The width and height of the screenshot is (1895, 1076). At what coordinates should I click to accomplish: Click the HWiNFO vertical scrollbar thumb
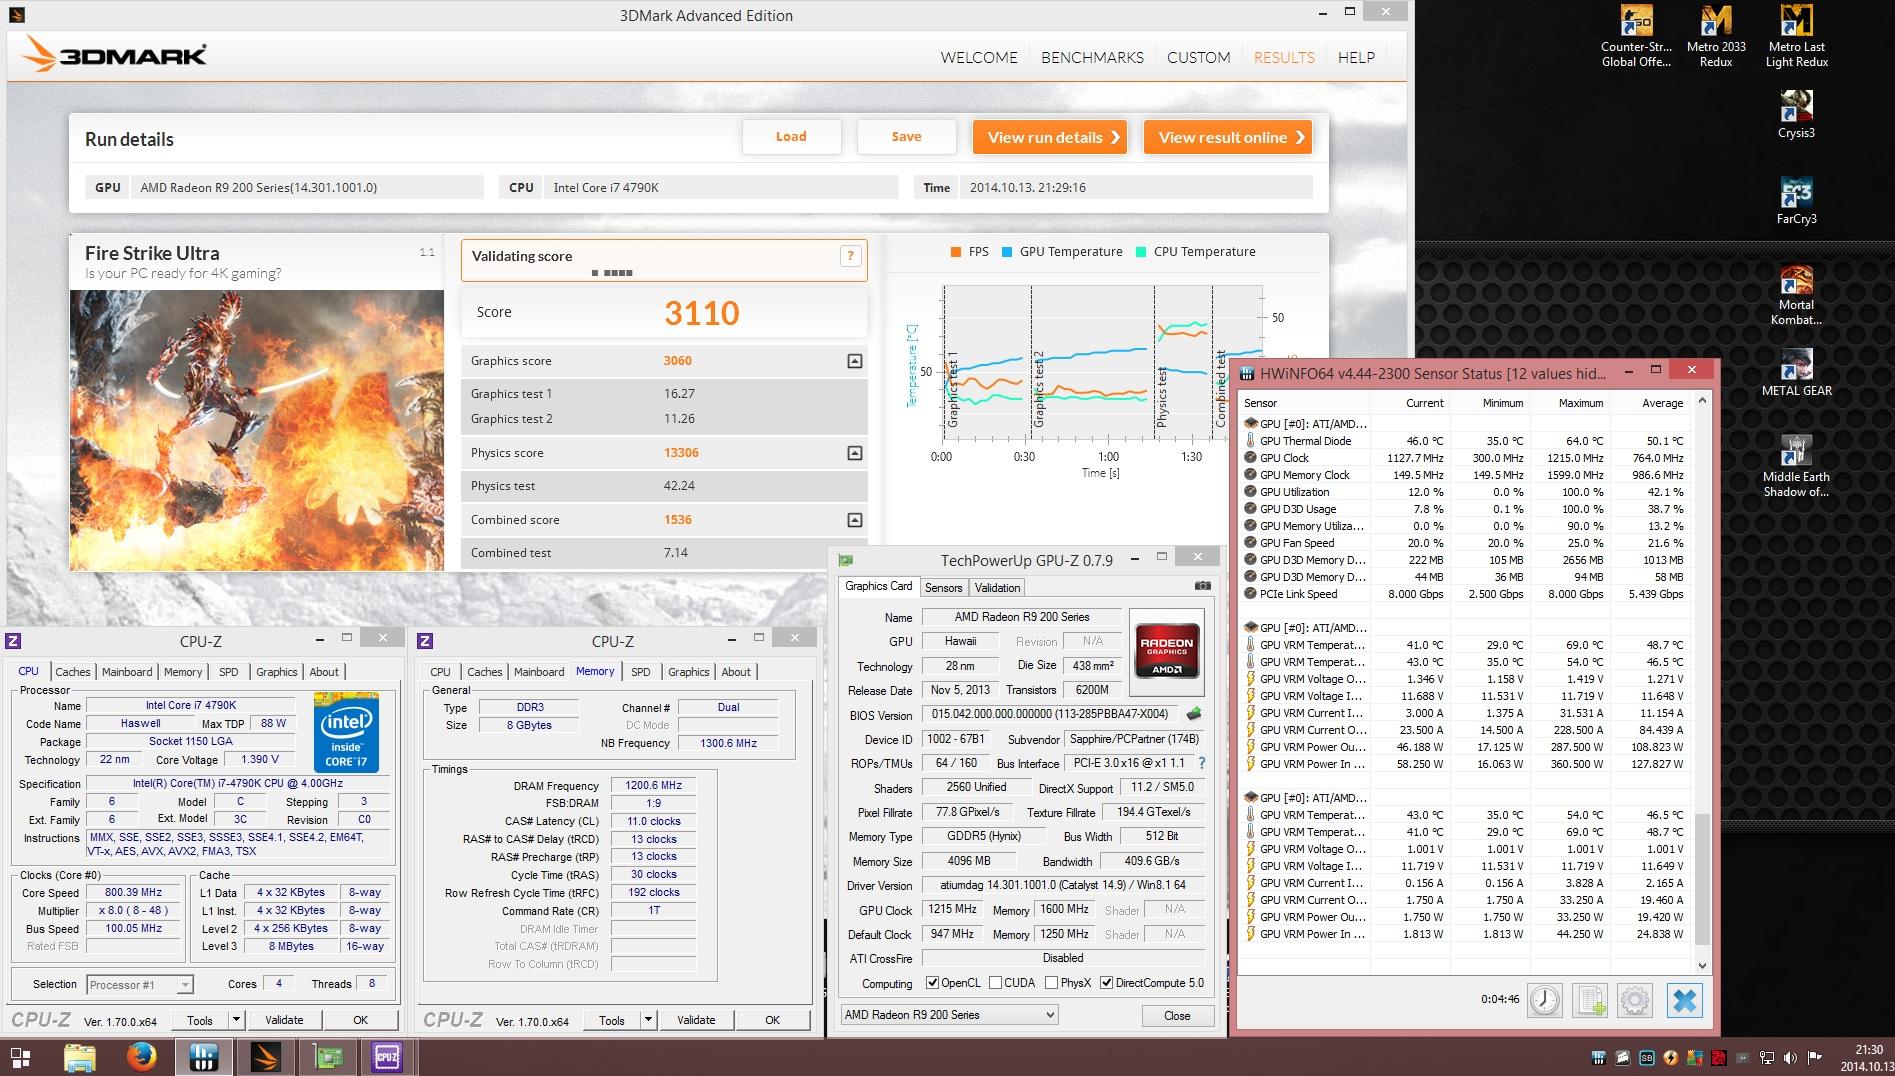point(1703,878)
